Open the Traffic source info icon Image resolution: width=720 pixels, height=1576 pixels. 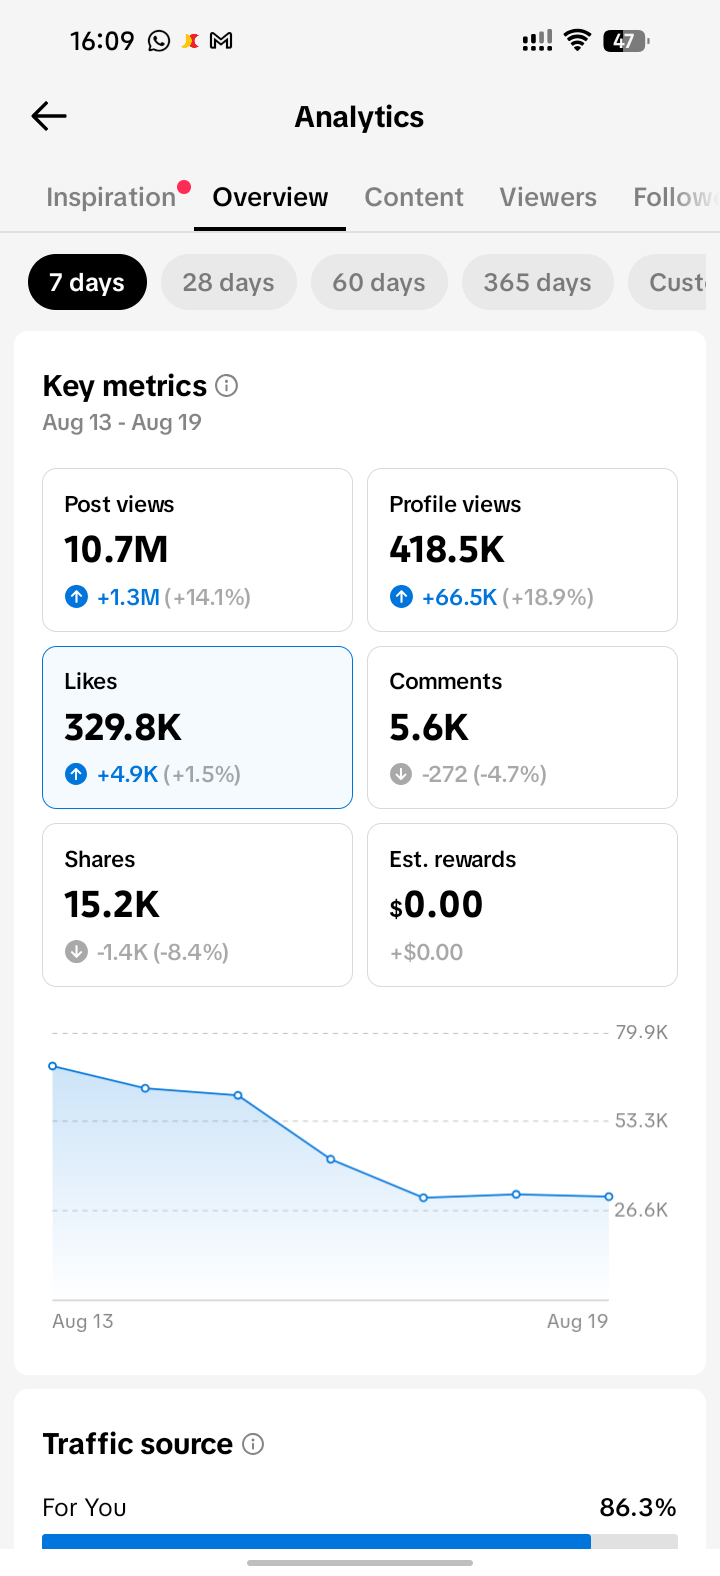pos(254,1443)
